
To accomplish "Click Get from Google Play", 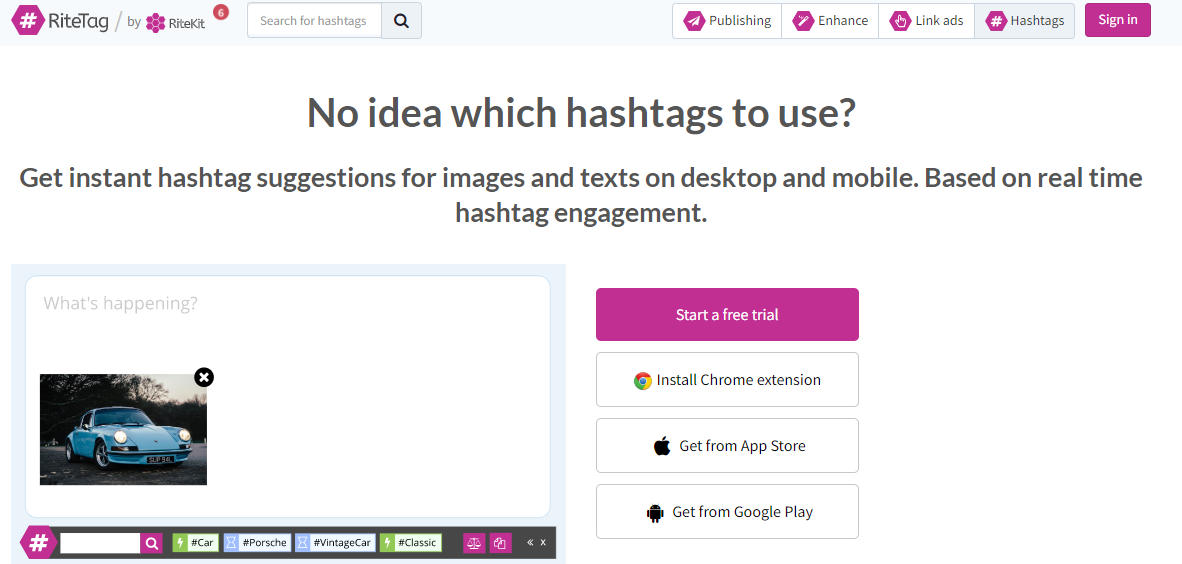I will pos(727,512).
